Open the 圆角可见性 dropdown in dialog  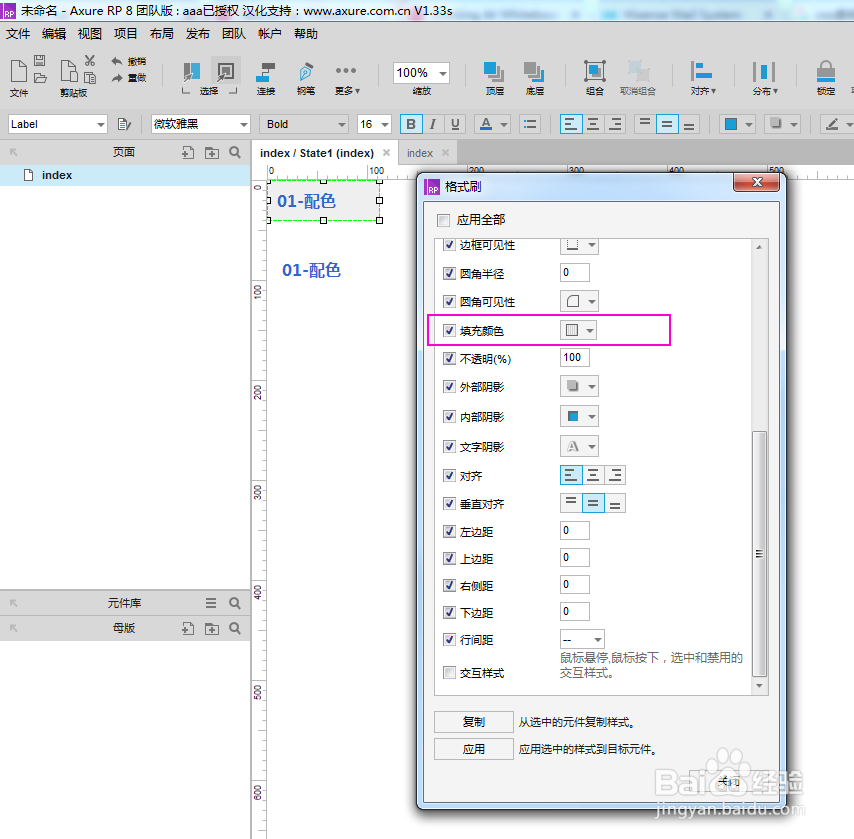pyautogui.click(x=579, y=301)
